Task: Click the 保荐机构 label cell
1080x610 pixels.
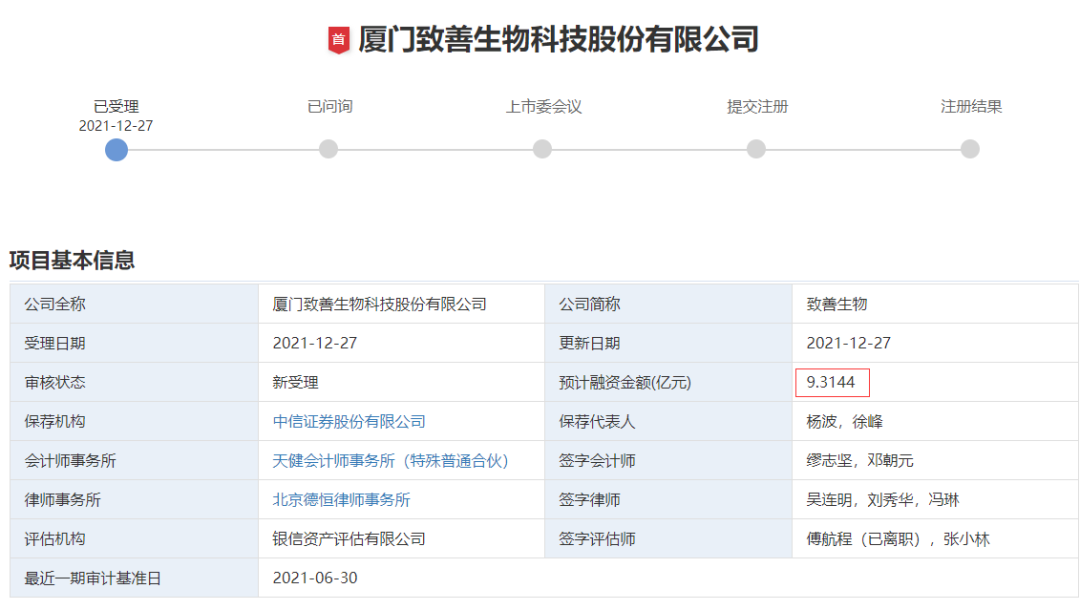Action: tap(134, 421)
